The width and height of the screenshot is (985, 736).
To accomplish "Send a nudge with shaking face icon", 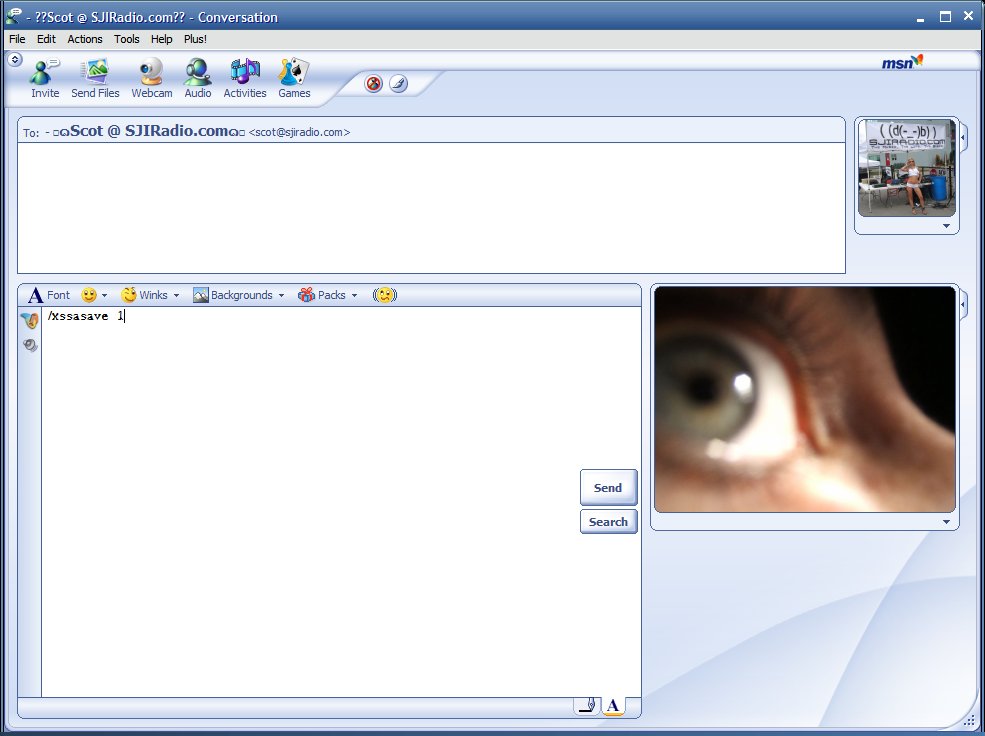I will pyautogui.click(x=384, y=295).
